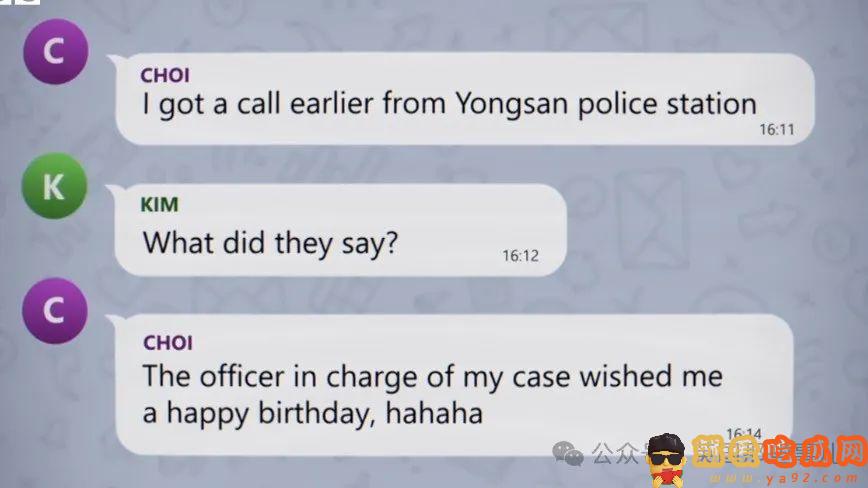The height and width of the screenshot is (488, 868).
Task: Select the Yongsan police station message text
Action: pos(450,104)
